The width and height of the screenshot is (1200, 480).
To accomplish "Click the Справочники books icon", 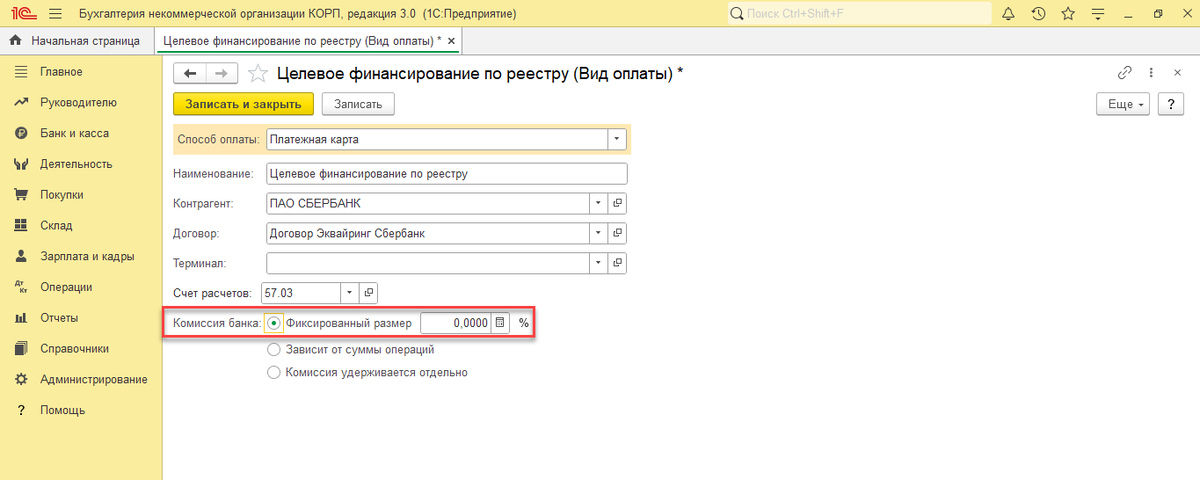I will click(x=20, y=349).
